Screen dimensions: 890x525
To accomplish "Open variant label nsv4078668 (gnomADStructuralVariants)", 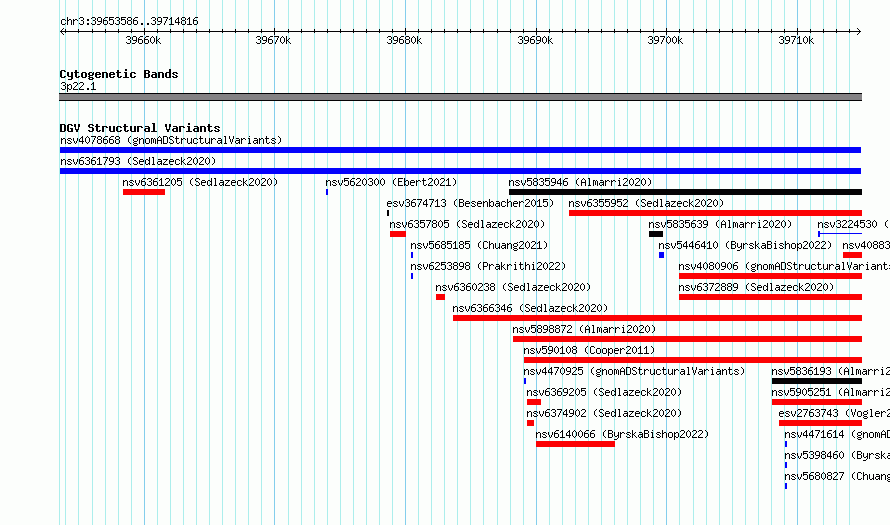I will point(171,140).
